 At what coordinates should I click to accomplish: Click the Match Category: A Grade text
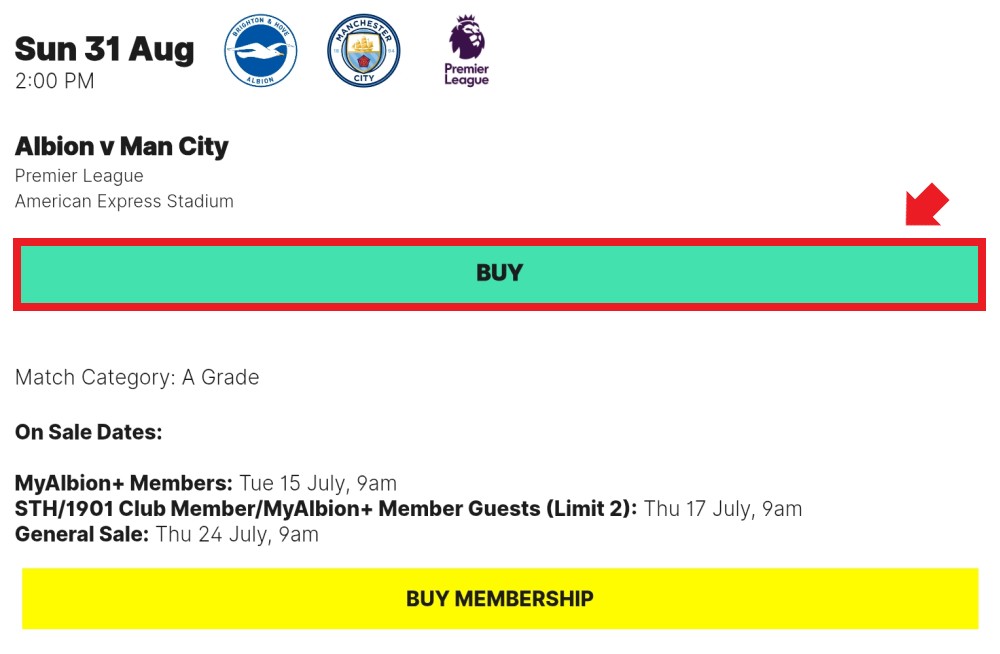coord(137,377)
